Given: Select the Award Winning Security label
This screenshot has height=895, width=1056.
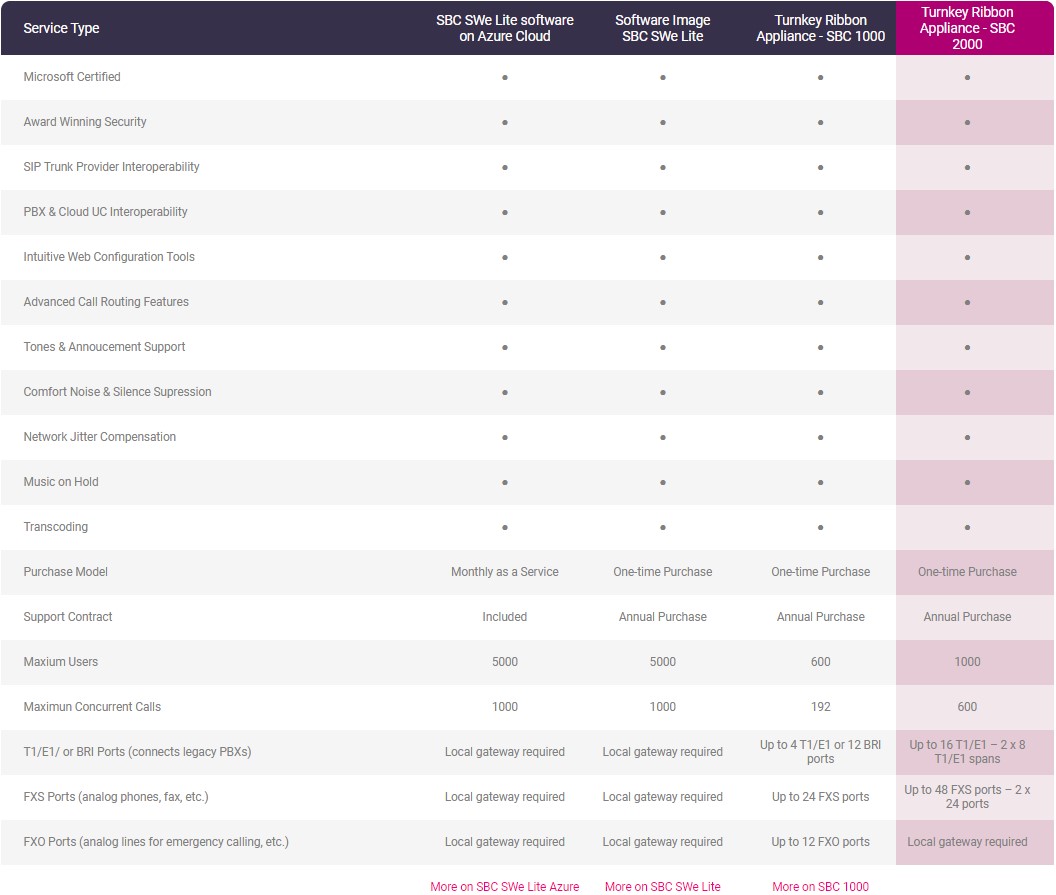Looking at the screenshot, I should coord(85,122).
